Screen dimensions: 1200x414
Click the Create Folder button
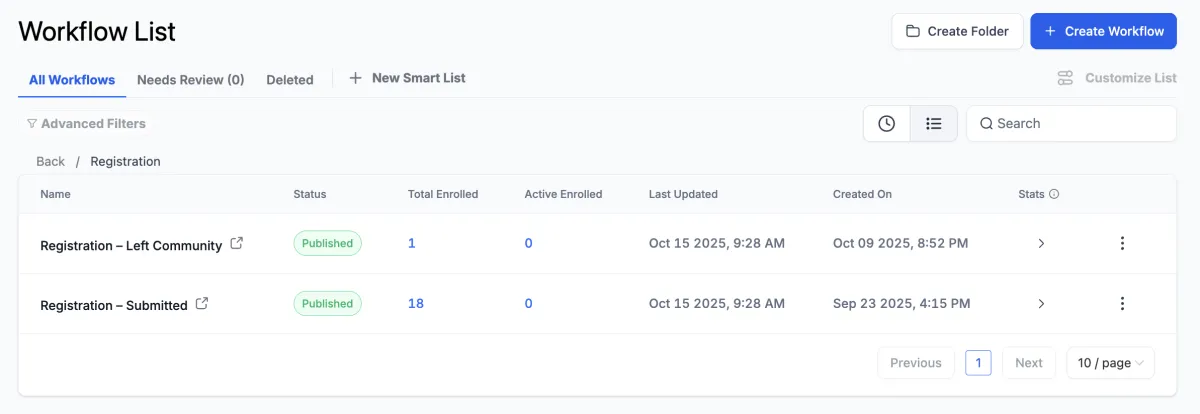tap(957, 31)
